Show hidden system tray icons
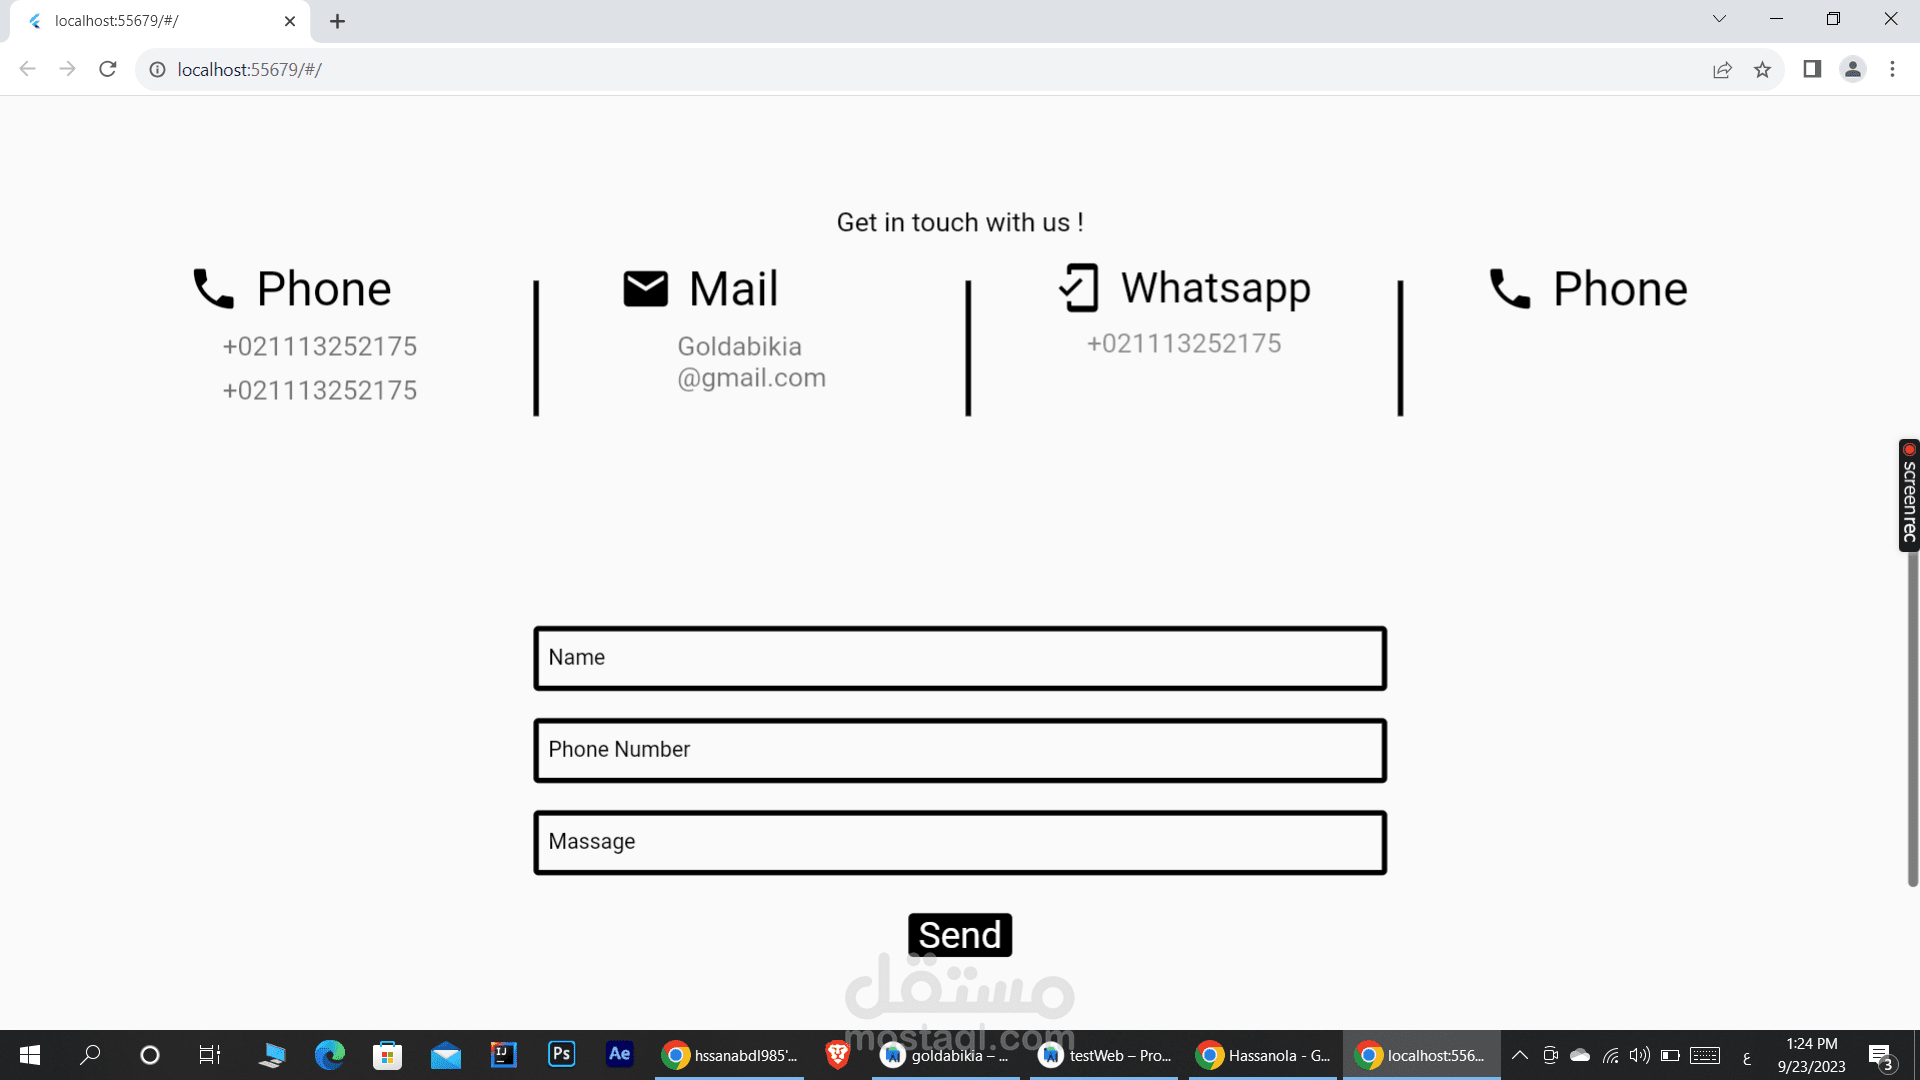Viewport: 1920px width, 1080px height. coord(1519,1055)
